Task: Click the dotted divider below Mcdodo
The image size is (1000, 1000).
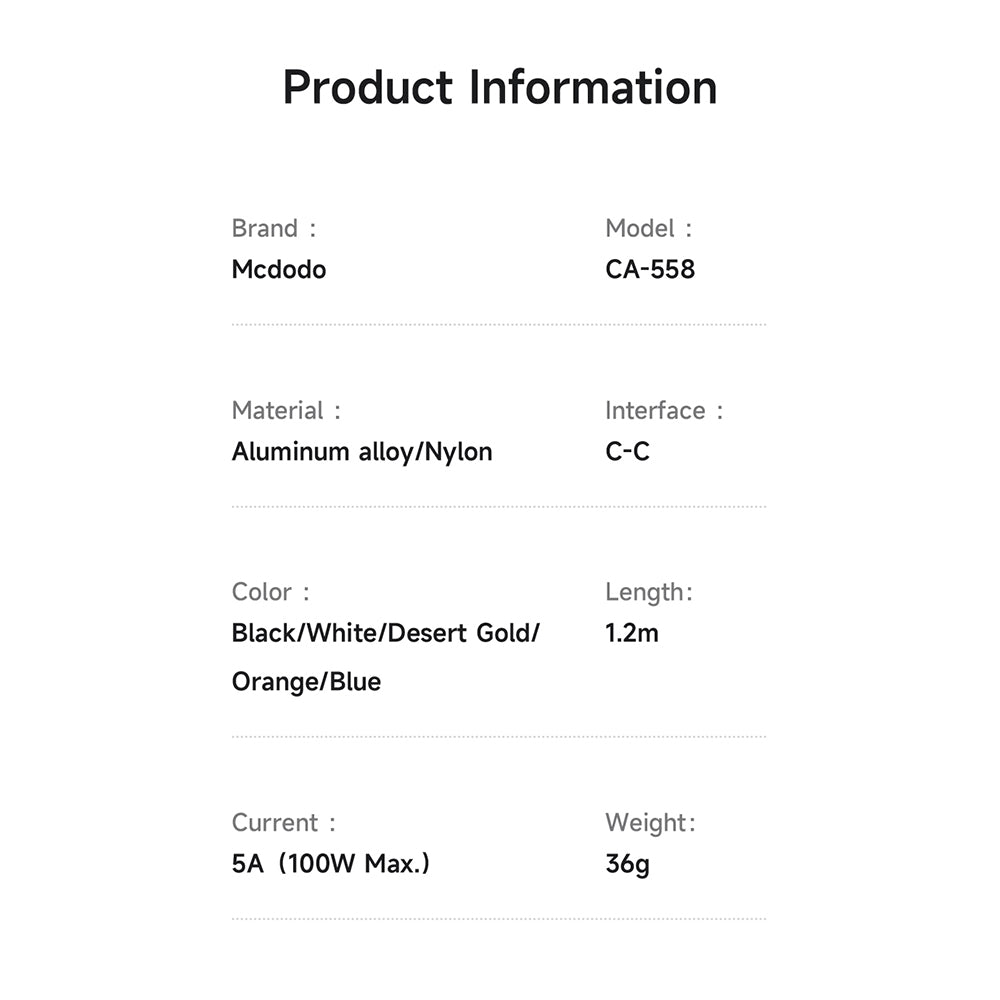Action: point(499,325)
